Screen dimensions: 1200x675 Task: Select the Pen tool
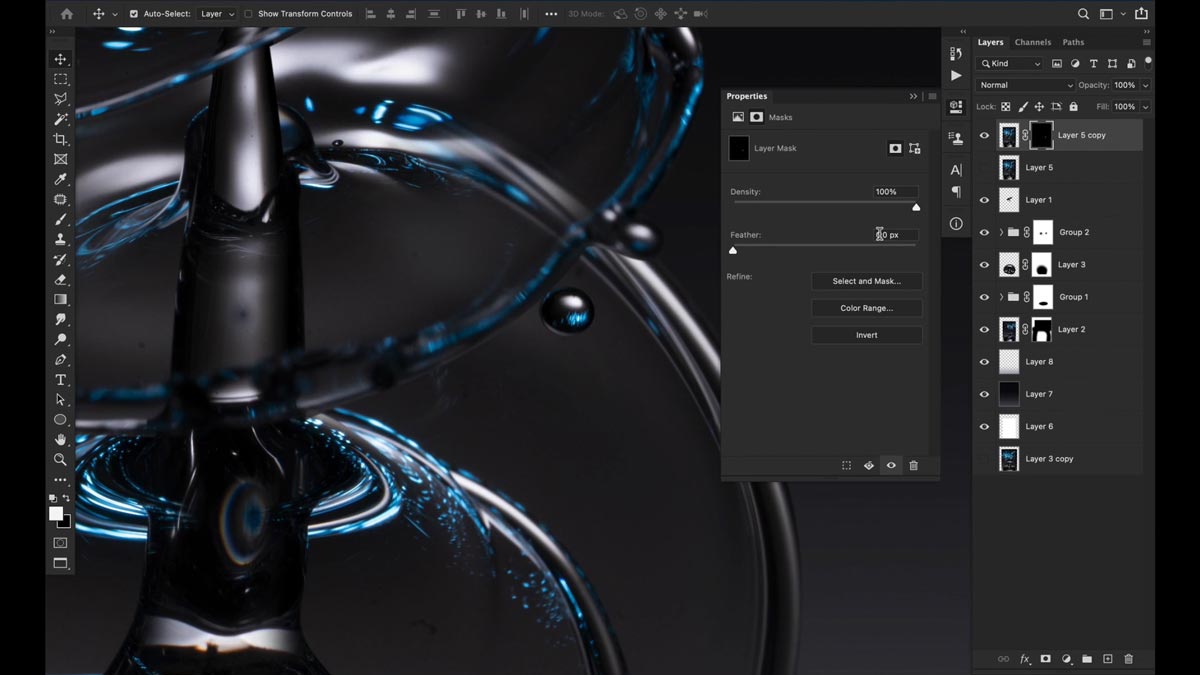click(x=61, y=359)
